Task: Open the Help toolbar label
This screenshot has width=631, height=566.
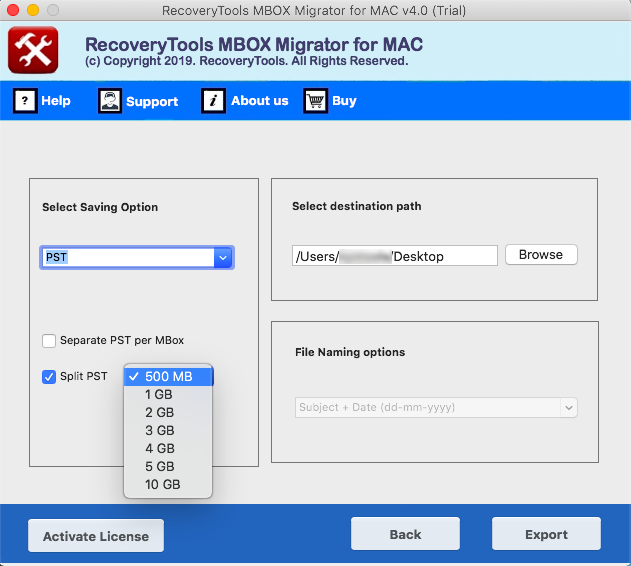Action: click(x=56, y=101)
